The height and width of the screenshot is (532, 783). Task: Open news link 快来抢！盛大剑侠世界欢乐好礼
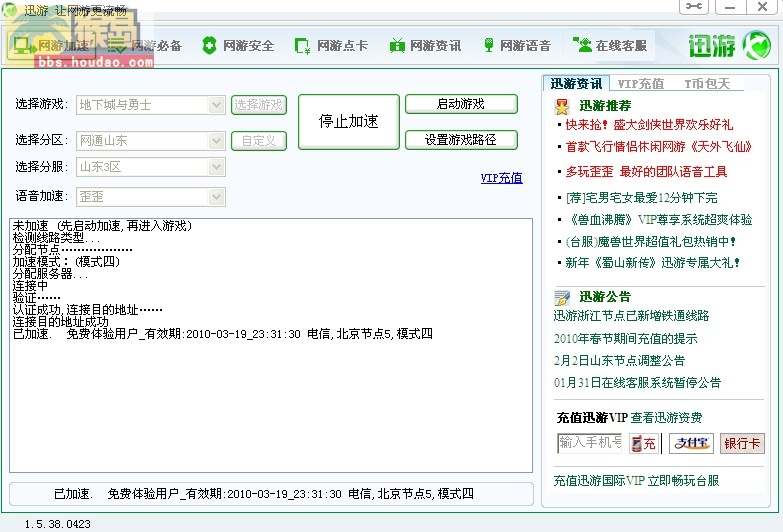pos(649,124)
